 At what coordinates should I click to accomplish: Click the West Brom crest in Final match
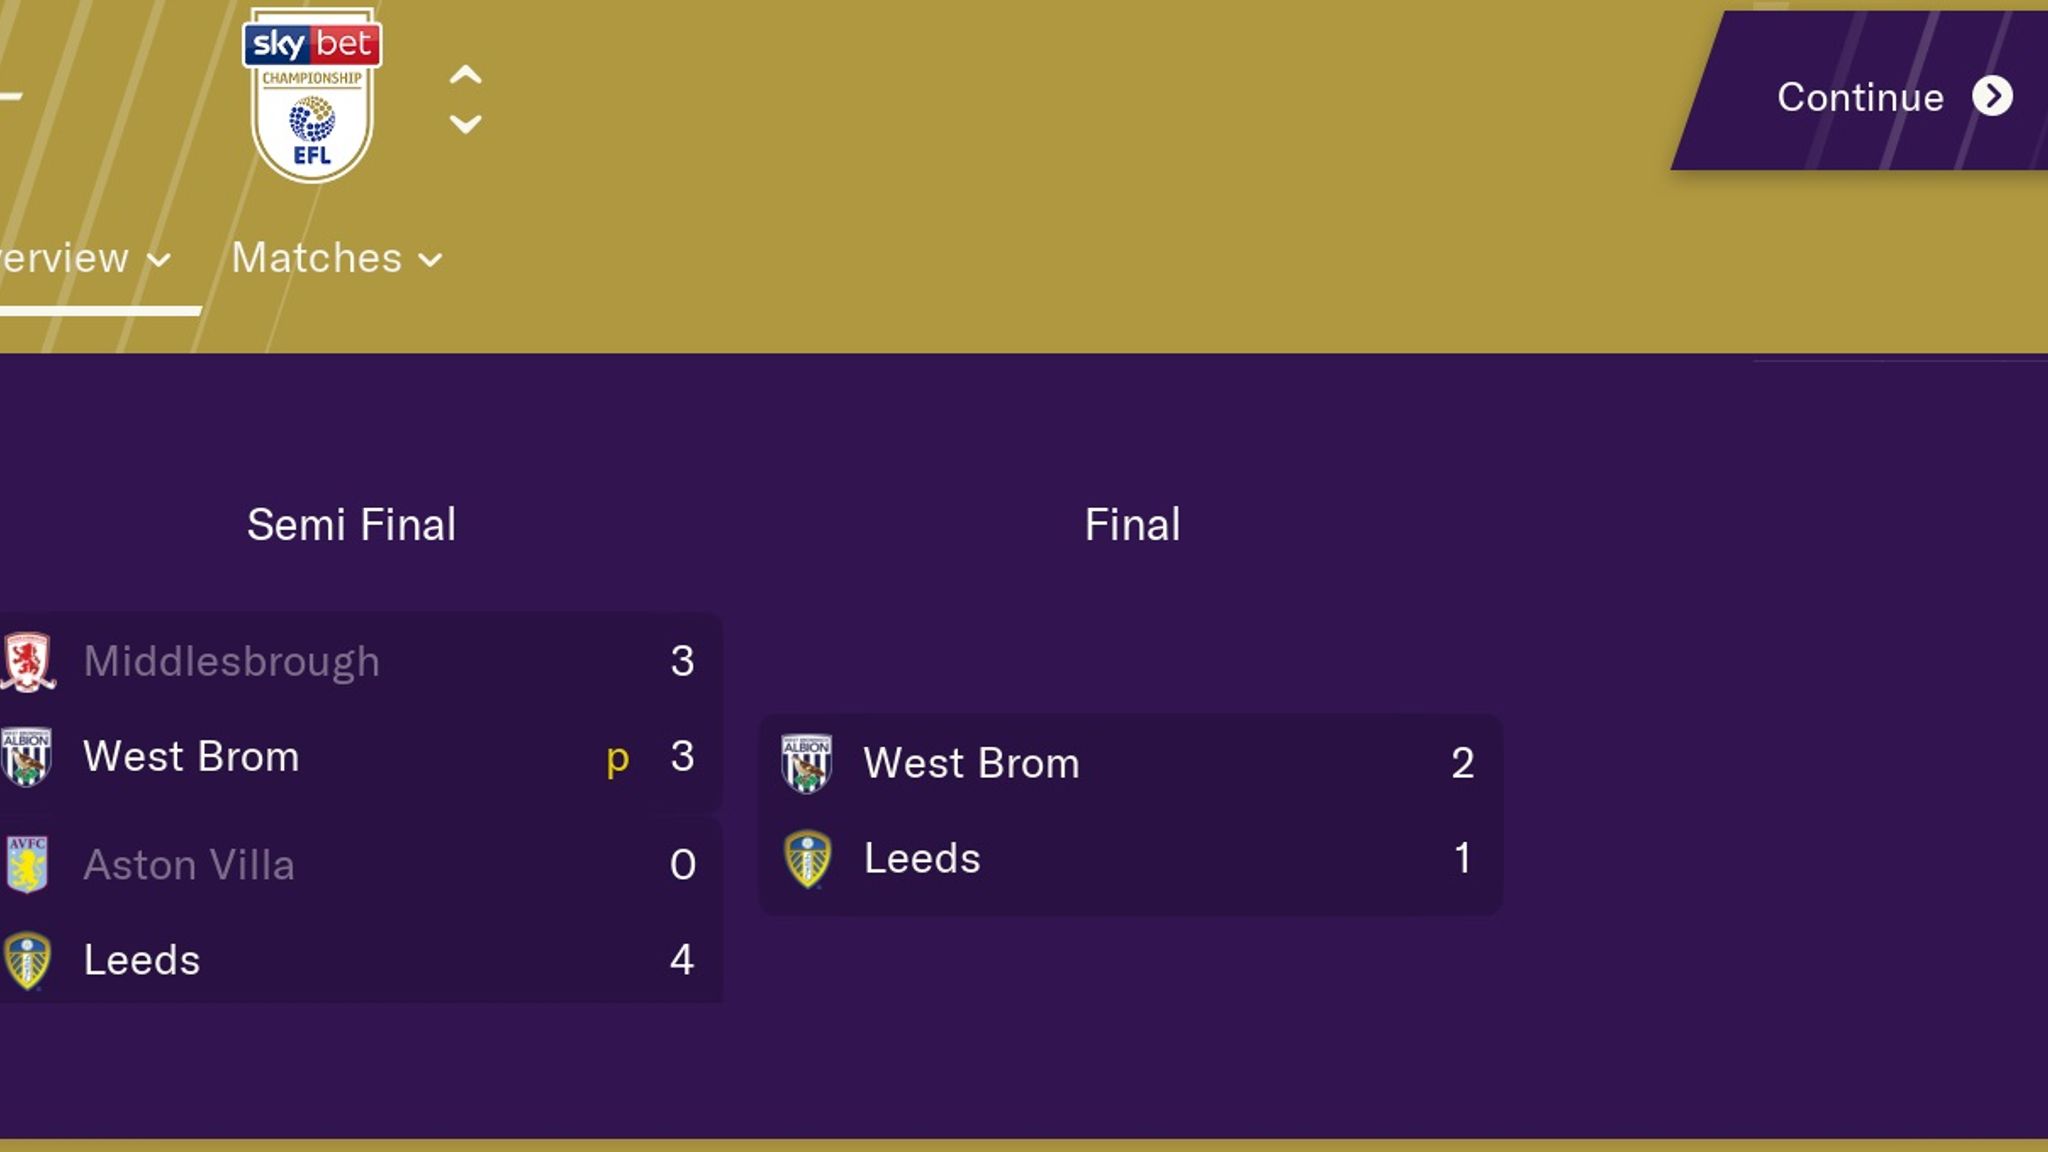[806, 761]
